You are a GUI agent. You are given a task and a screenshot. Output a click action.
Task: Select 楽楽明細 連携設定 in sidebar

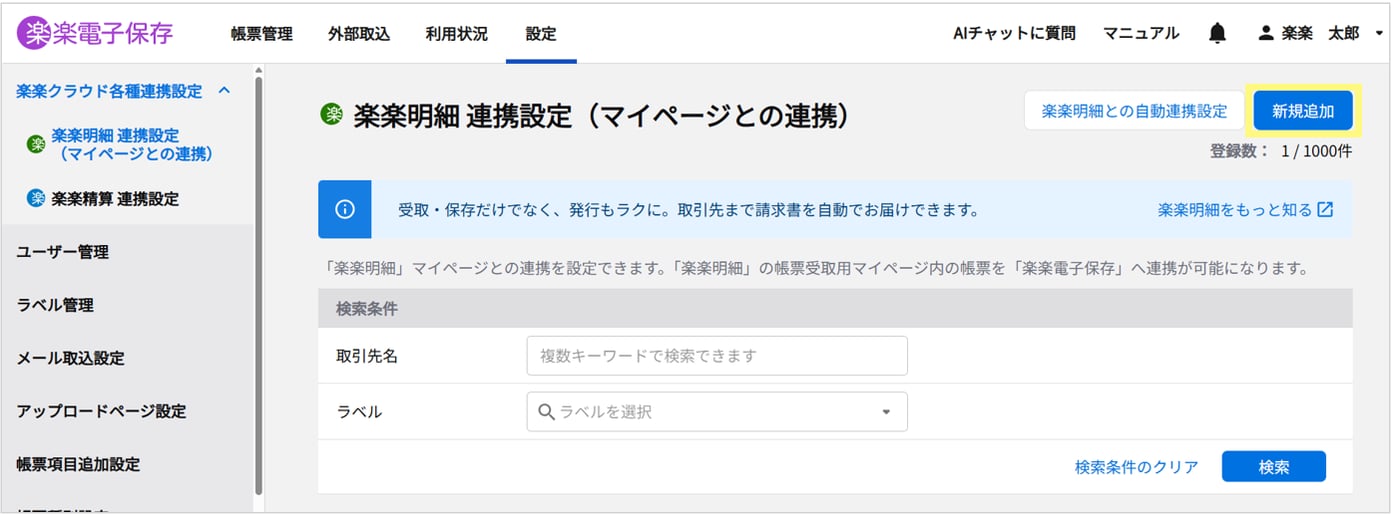(132, 144)
